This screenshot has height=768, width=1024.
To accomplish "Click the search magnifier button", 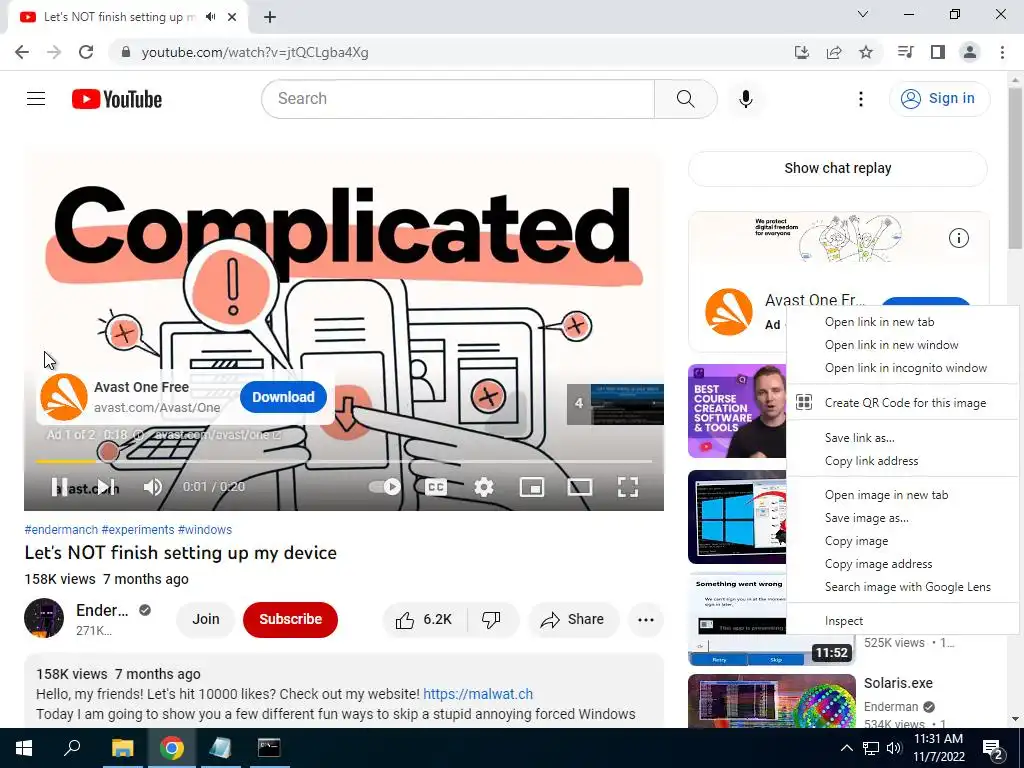I will 685,99.
